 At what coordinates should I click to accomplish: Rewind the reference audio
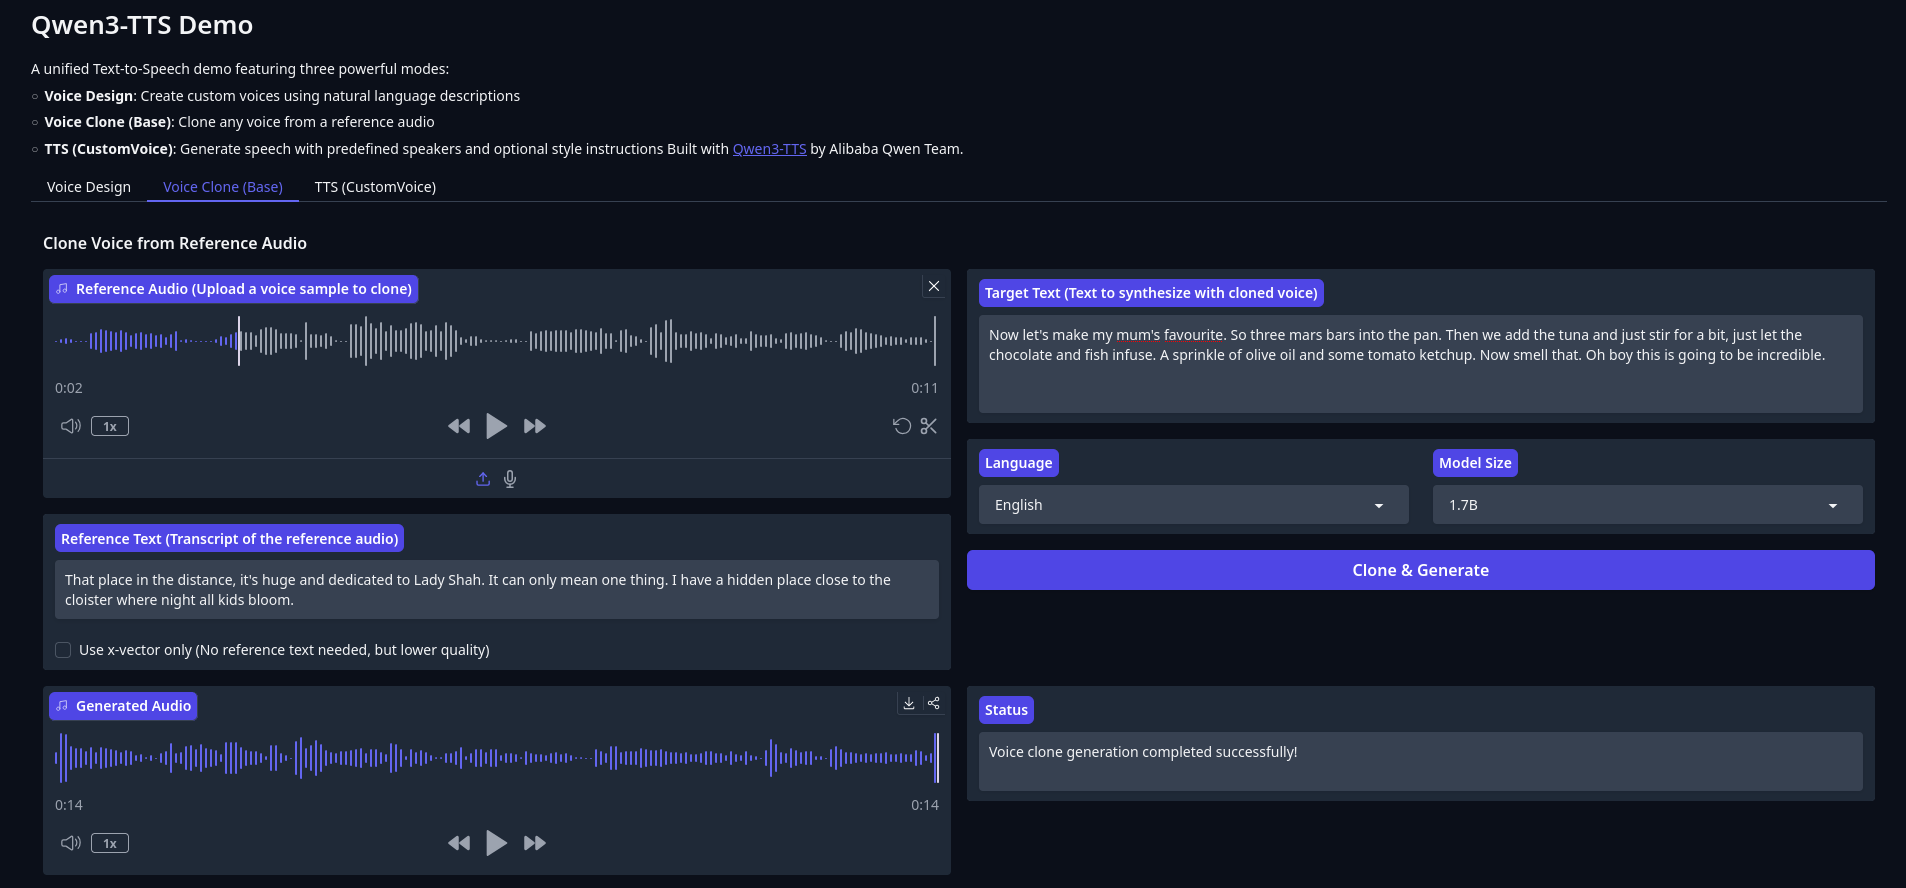[x=459, y=426]
